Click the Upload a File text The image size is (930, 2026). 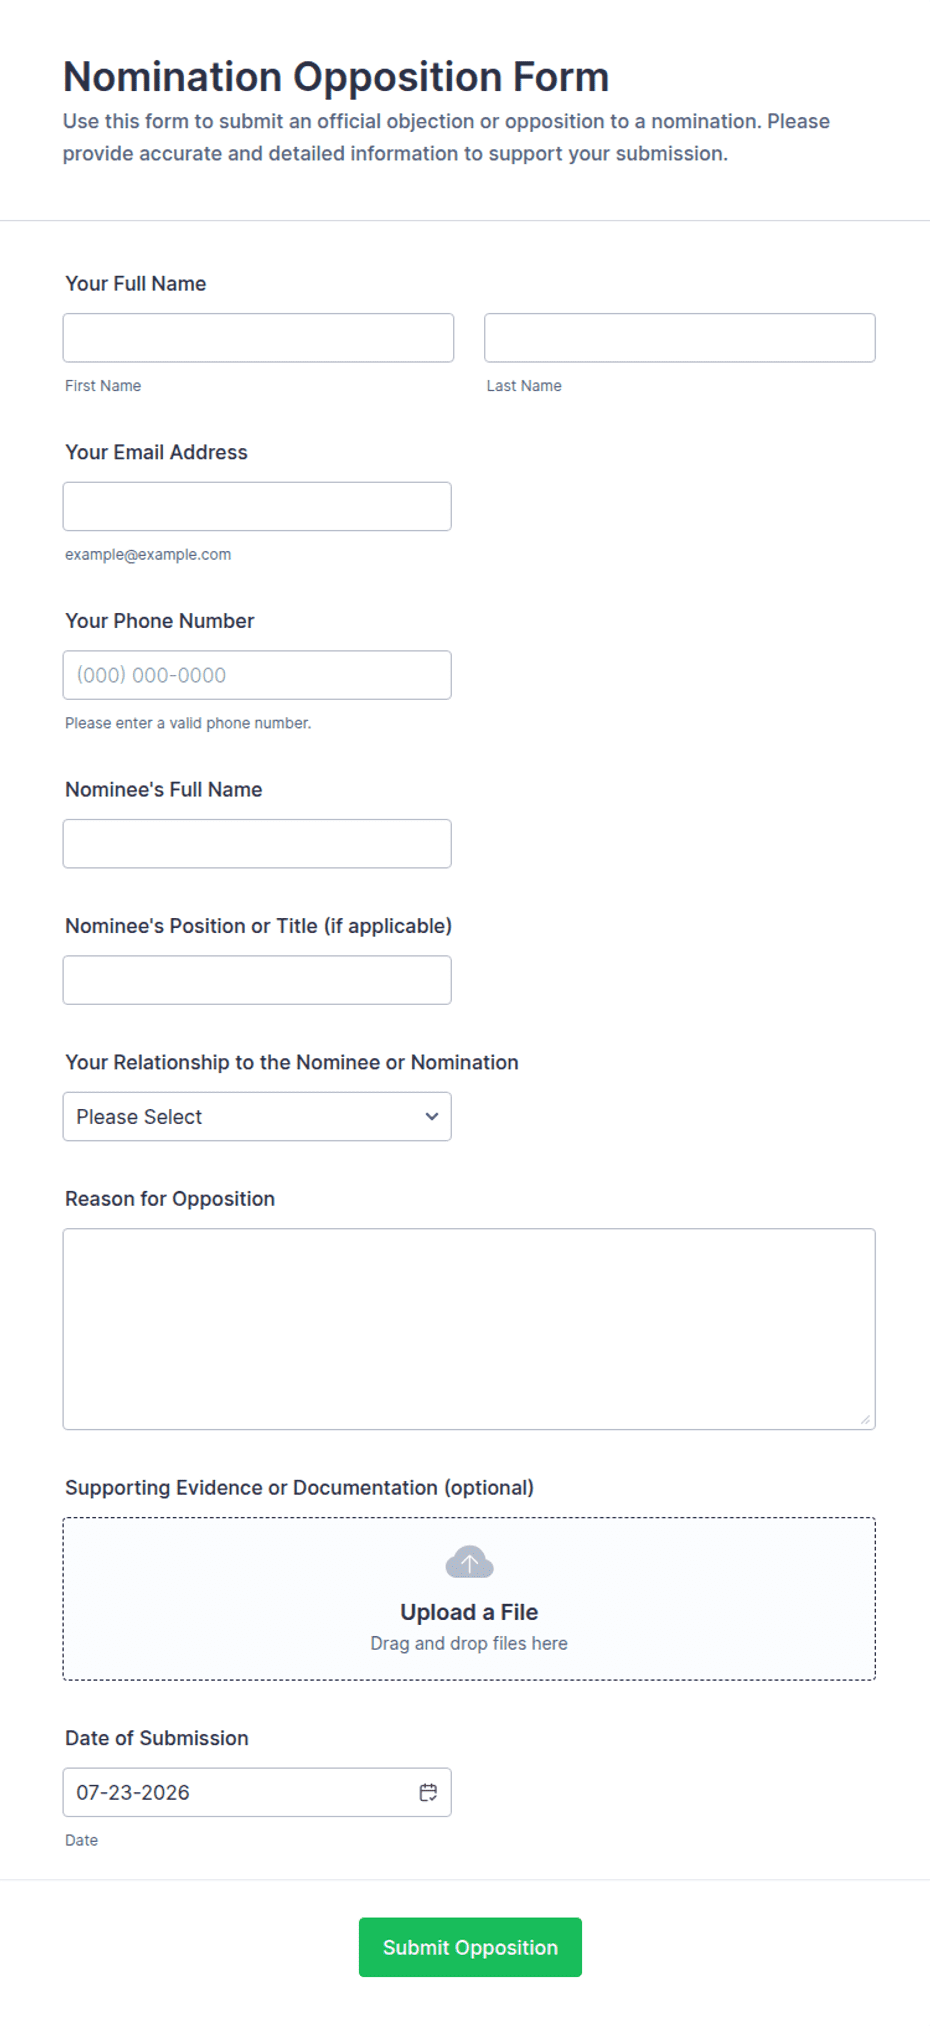[x=469, y=1612]
